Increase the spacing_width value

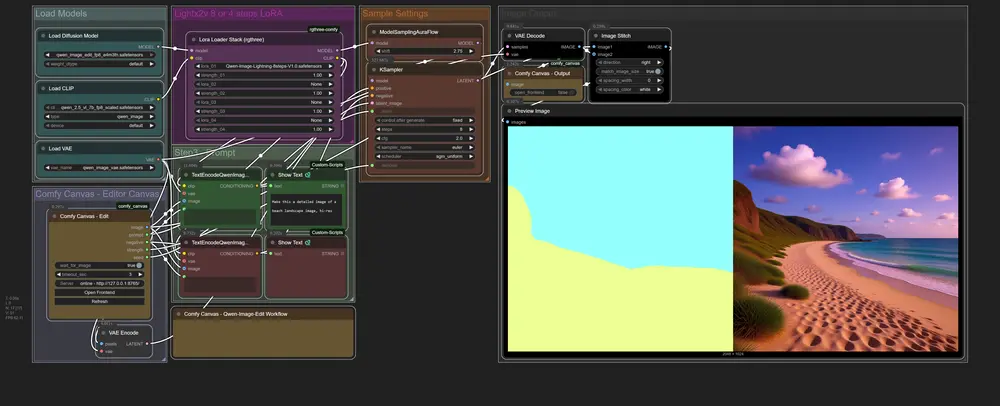(x=659, y=80)
